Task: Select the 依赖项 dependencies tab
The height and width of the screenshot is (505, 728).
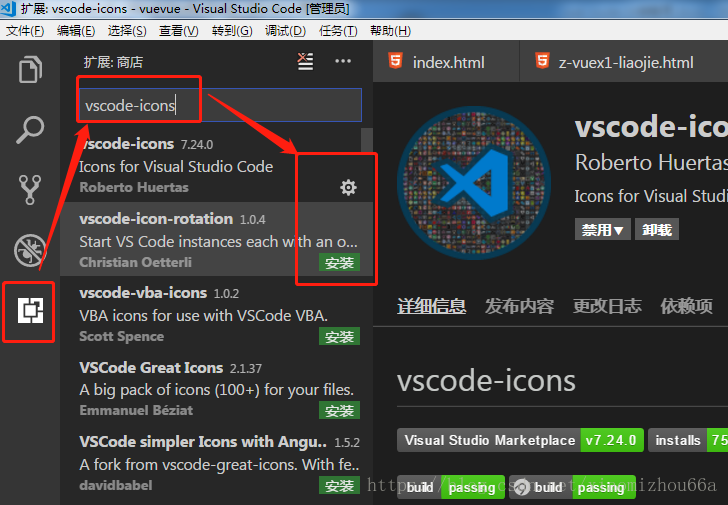Action: [687, 306]
